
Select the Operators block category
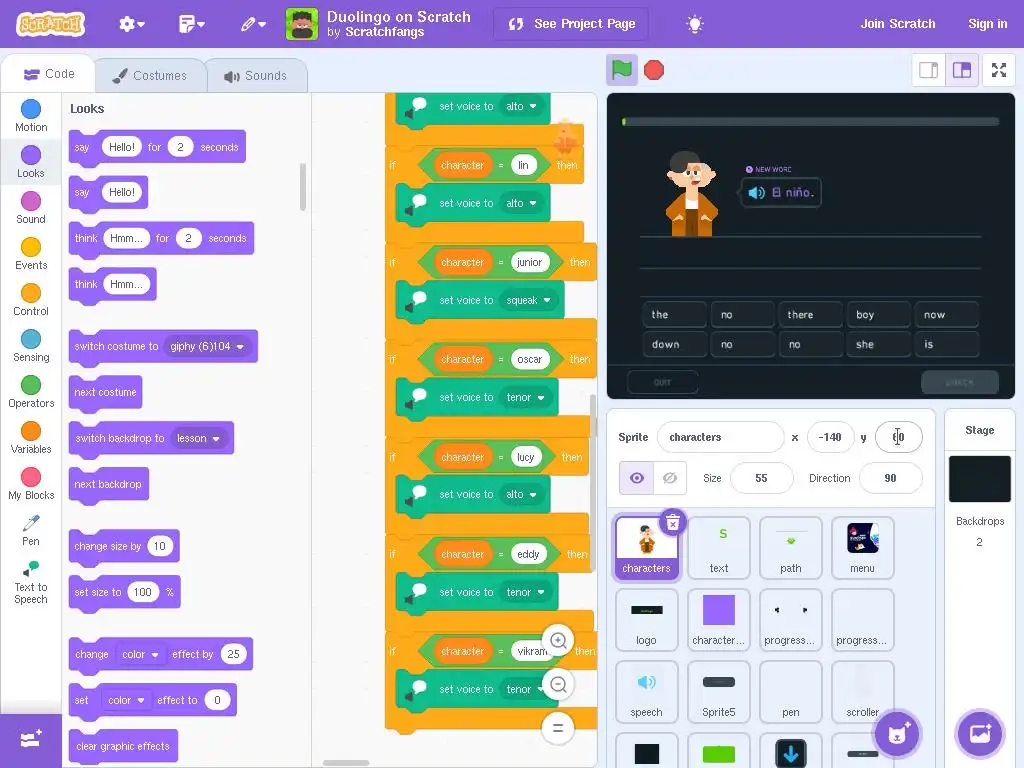click(31, 392)
